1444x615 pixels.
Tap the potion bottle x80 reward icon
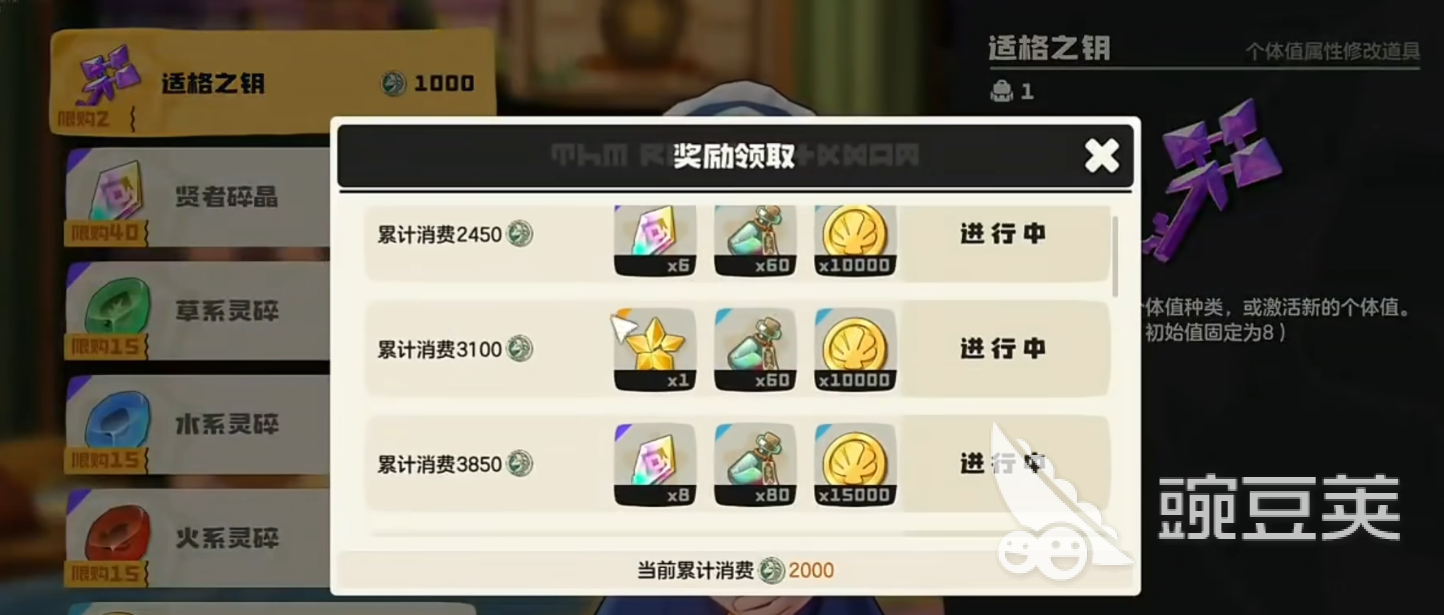[x=755, y=464]
